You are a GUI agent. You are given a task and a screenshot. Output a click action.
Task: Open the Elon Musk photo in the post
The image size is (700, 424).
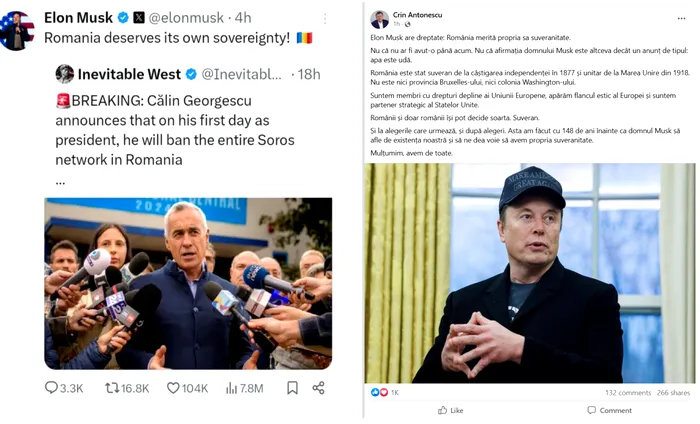coord(529,272)
